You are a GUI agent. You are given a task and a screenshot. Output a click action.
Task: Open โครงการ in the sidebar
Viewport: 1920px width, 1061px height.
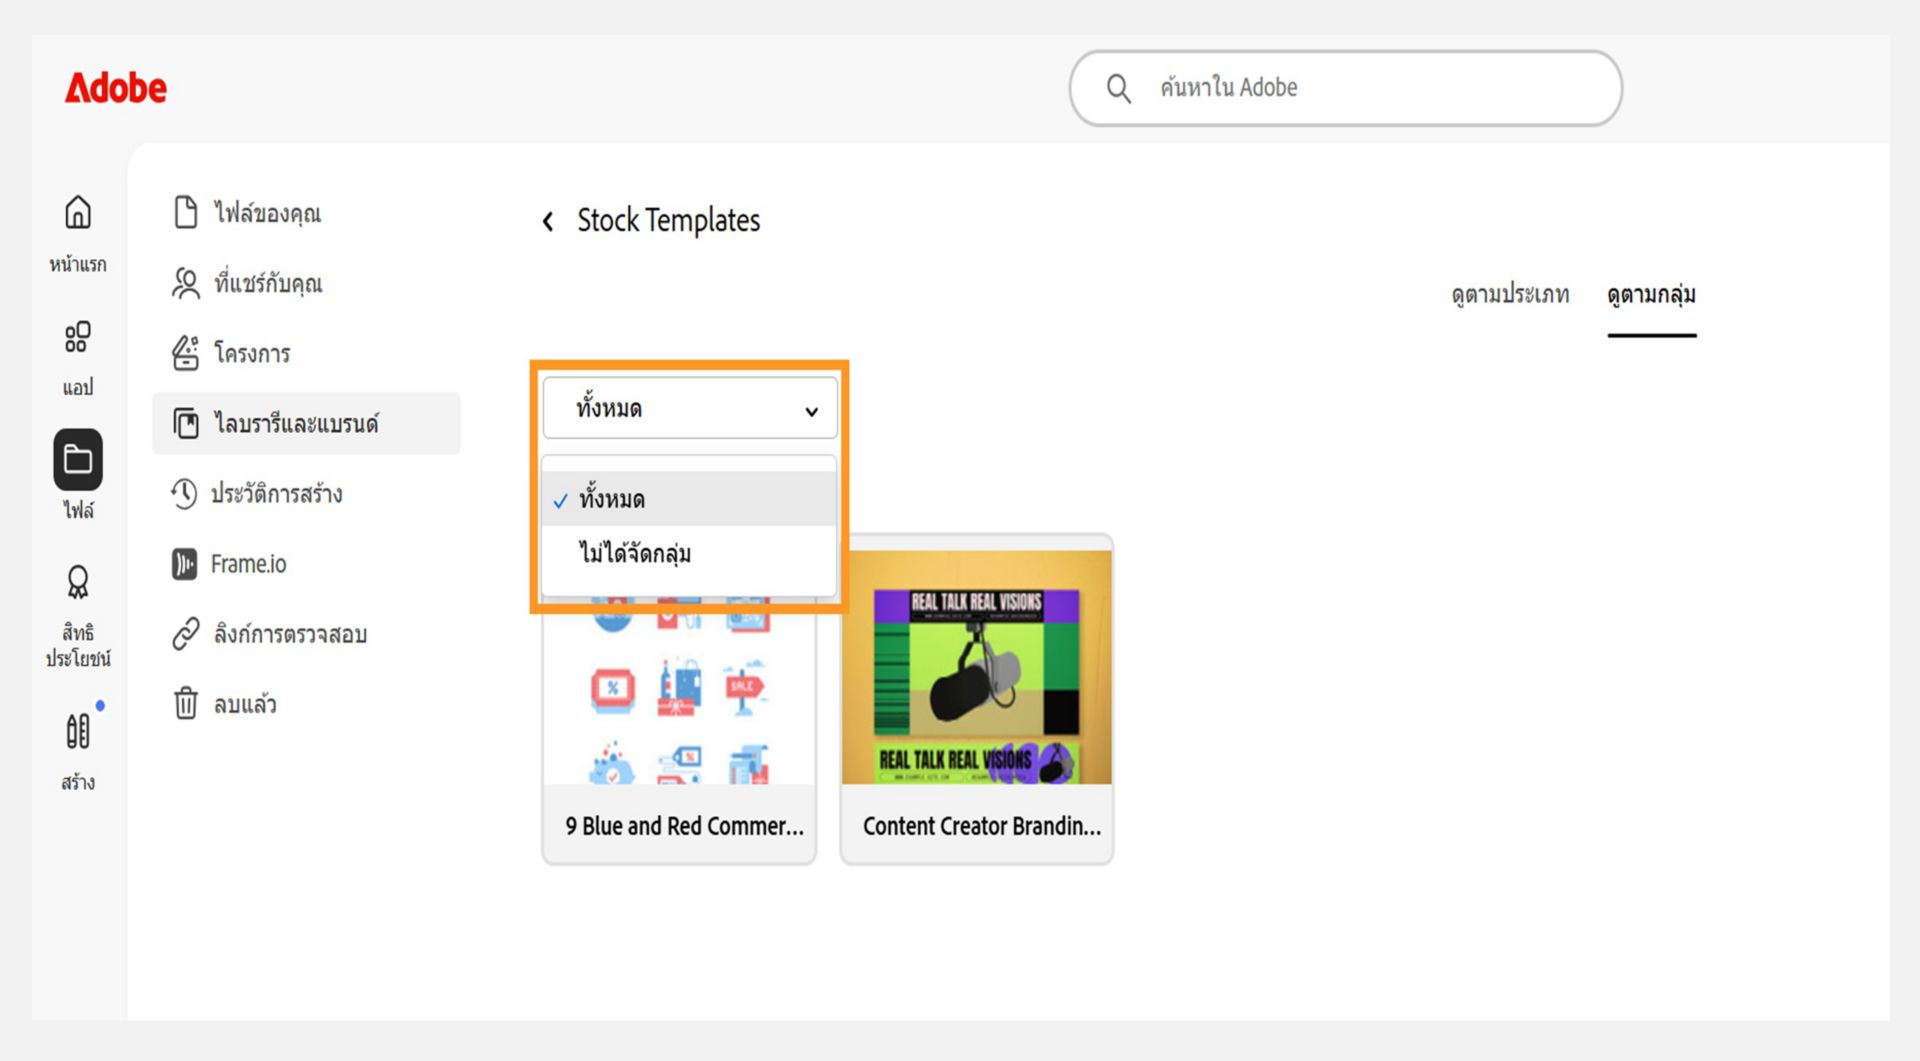click(x=306, y=353)
